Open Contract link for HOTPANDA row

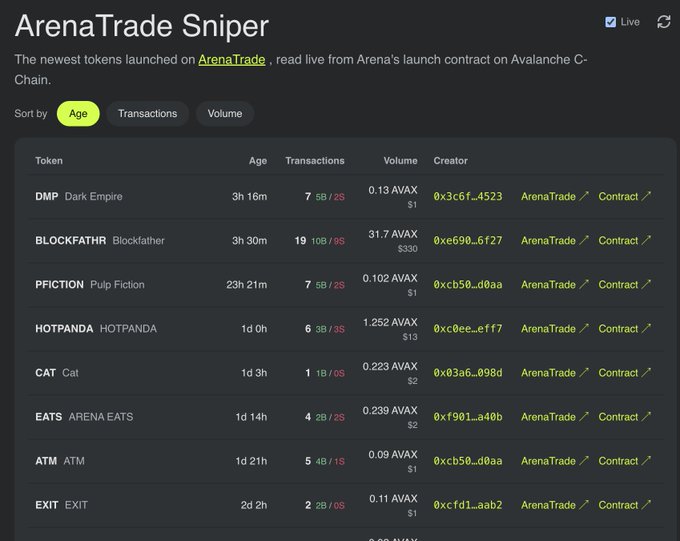click(x=624, y=329)
